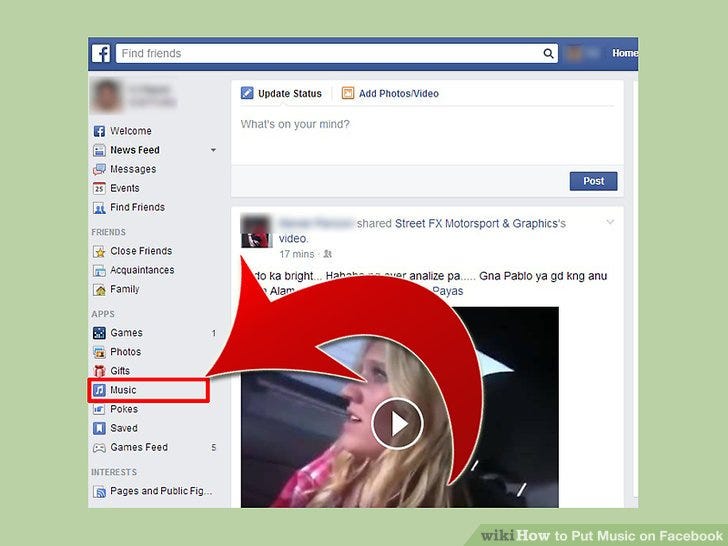The height and width of the screenshot is (546, 728).
Task: Open Acquaintances friends list
Action: (142, 270)
